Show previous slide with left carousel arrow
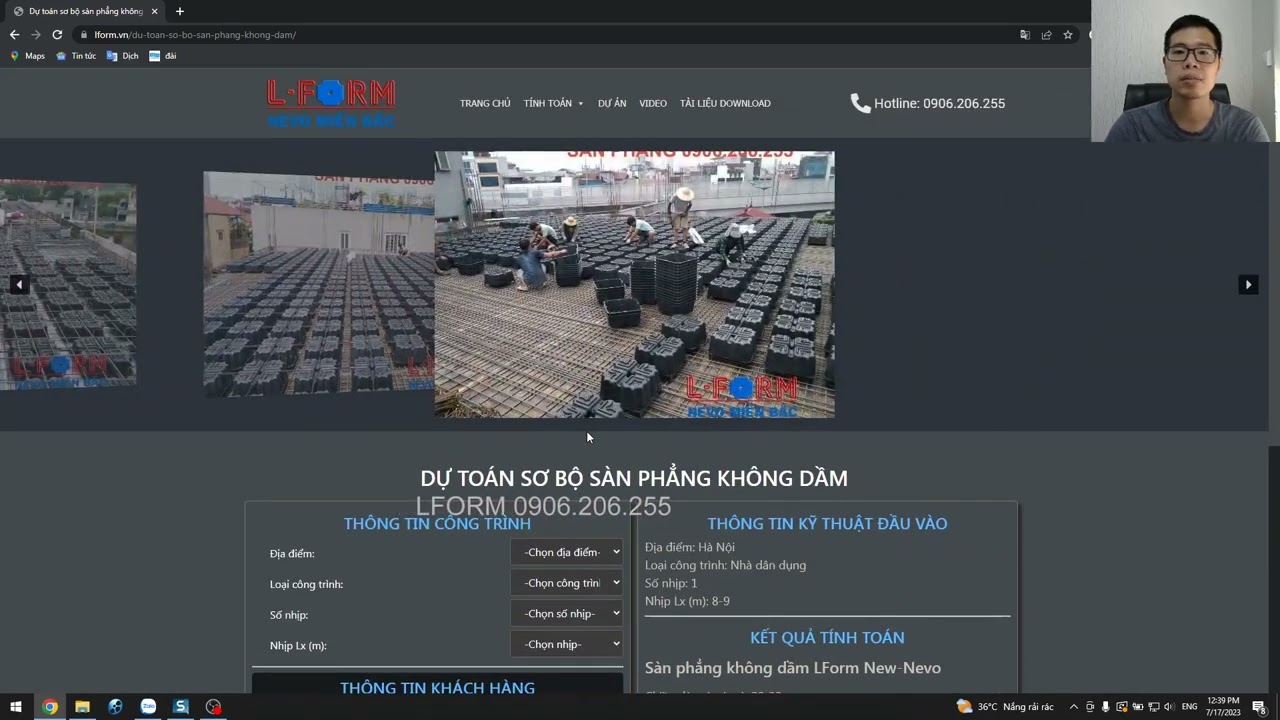This screenshot has width=1280, height=720. [19, 285]
